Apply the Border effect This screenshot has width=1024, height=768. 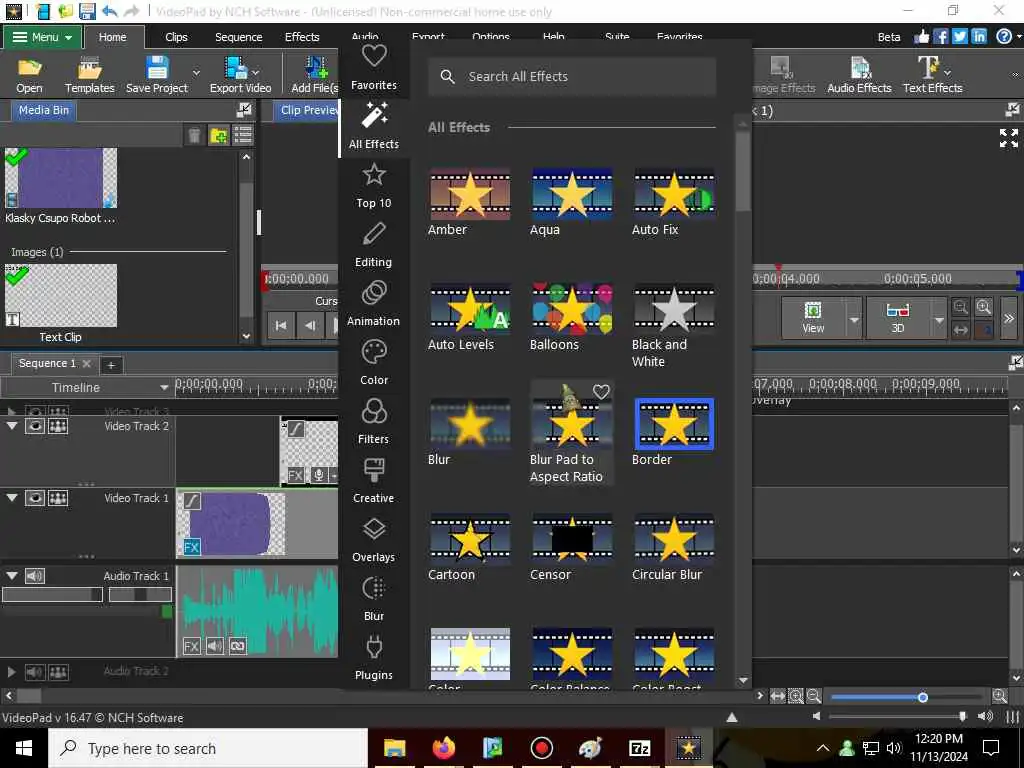(674, 424)
